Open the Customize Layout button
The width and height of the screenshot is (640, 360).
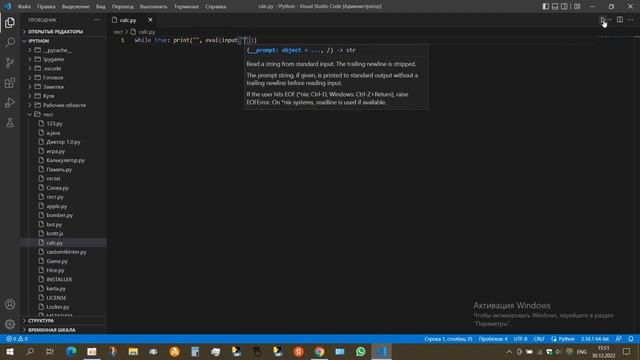(577, 7)
